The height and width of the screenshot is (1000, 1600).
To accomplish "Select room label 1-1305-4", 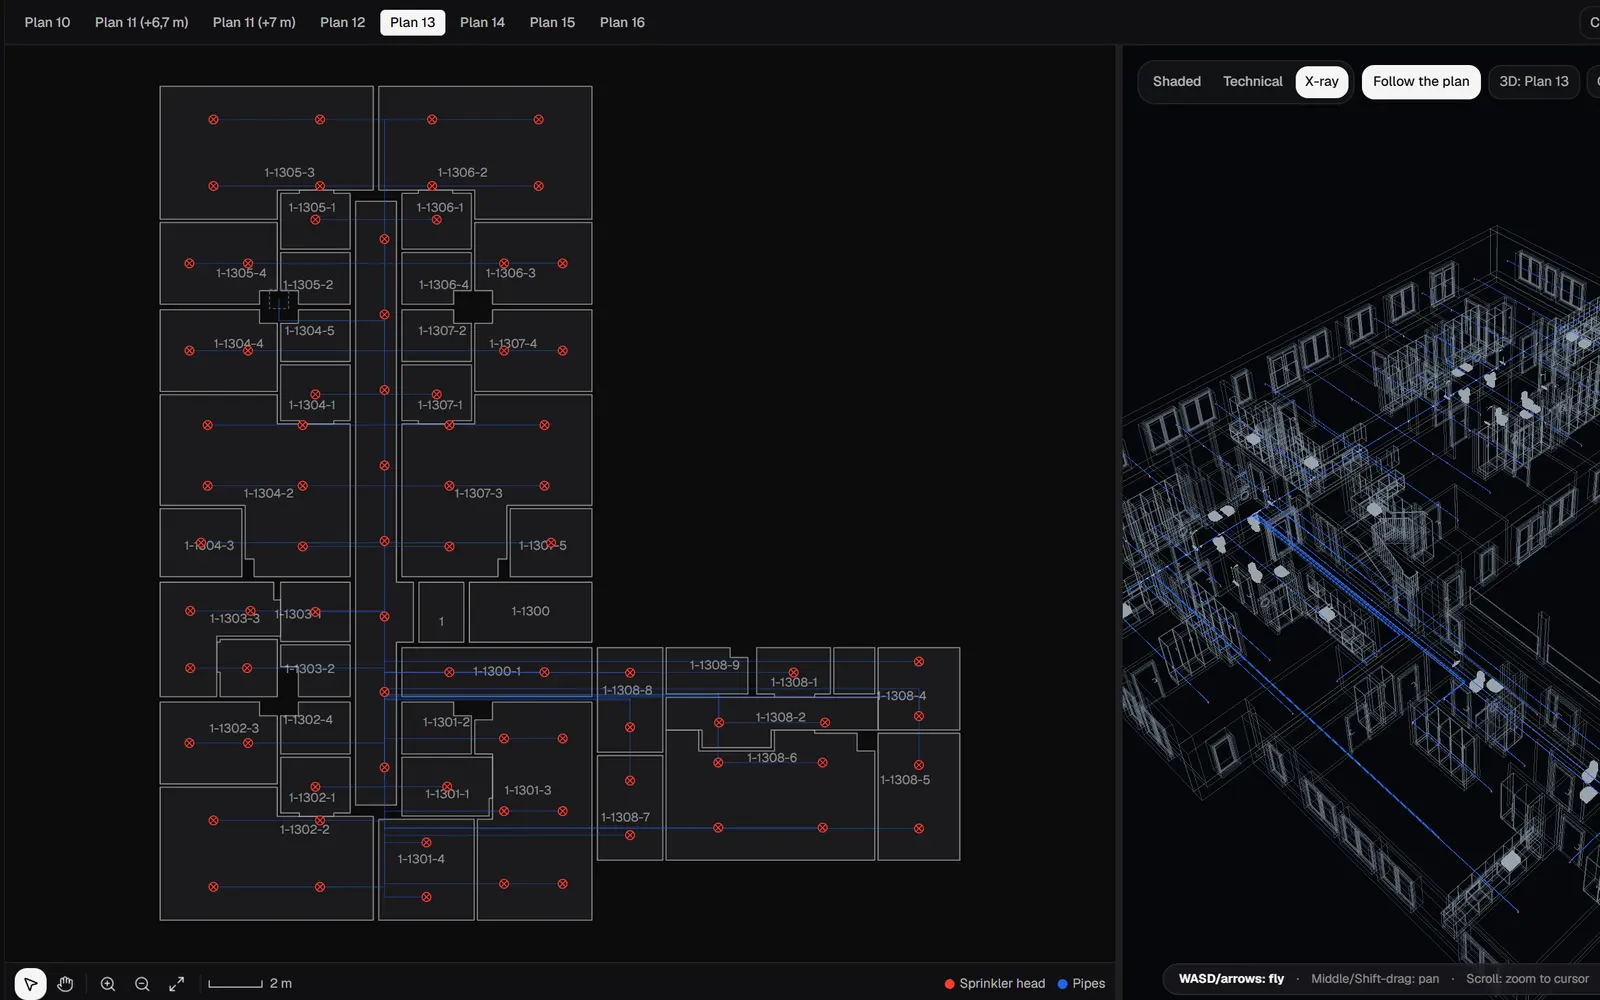I will point(241,272).
